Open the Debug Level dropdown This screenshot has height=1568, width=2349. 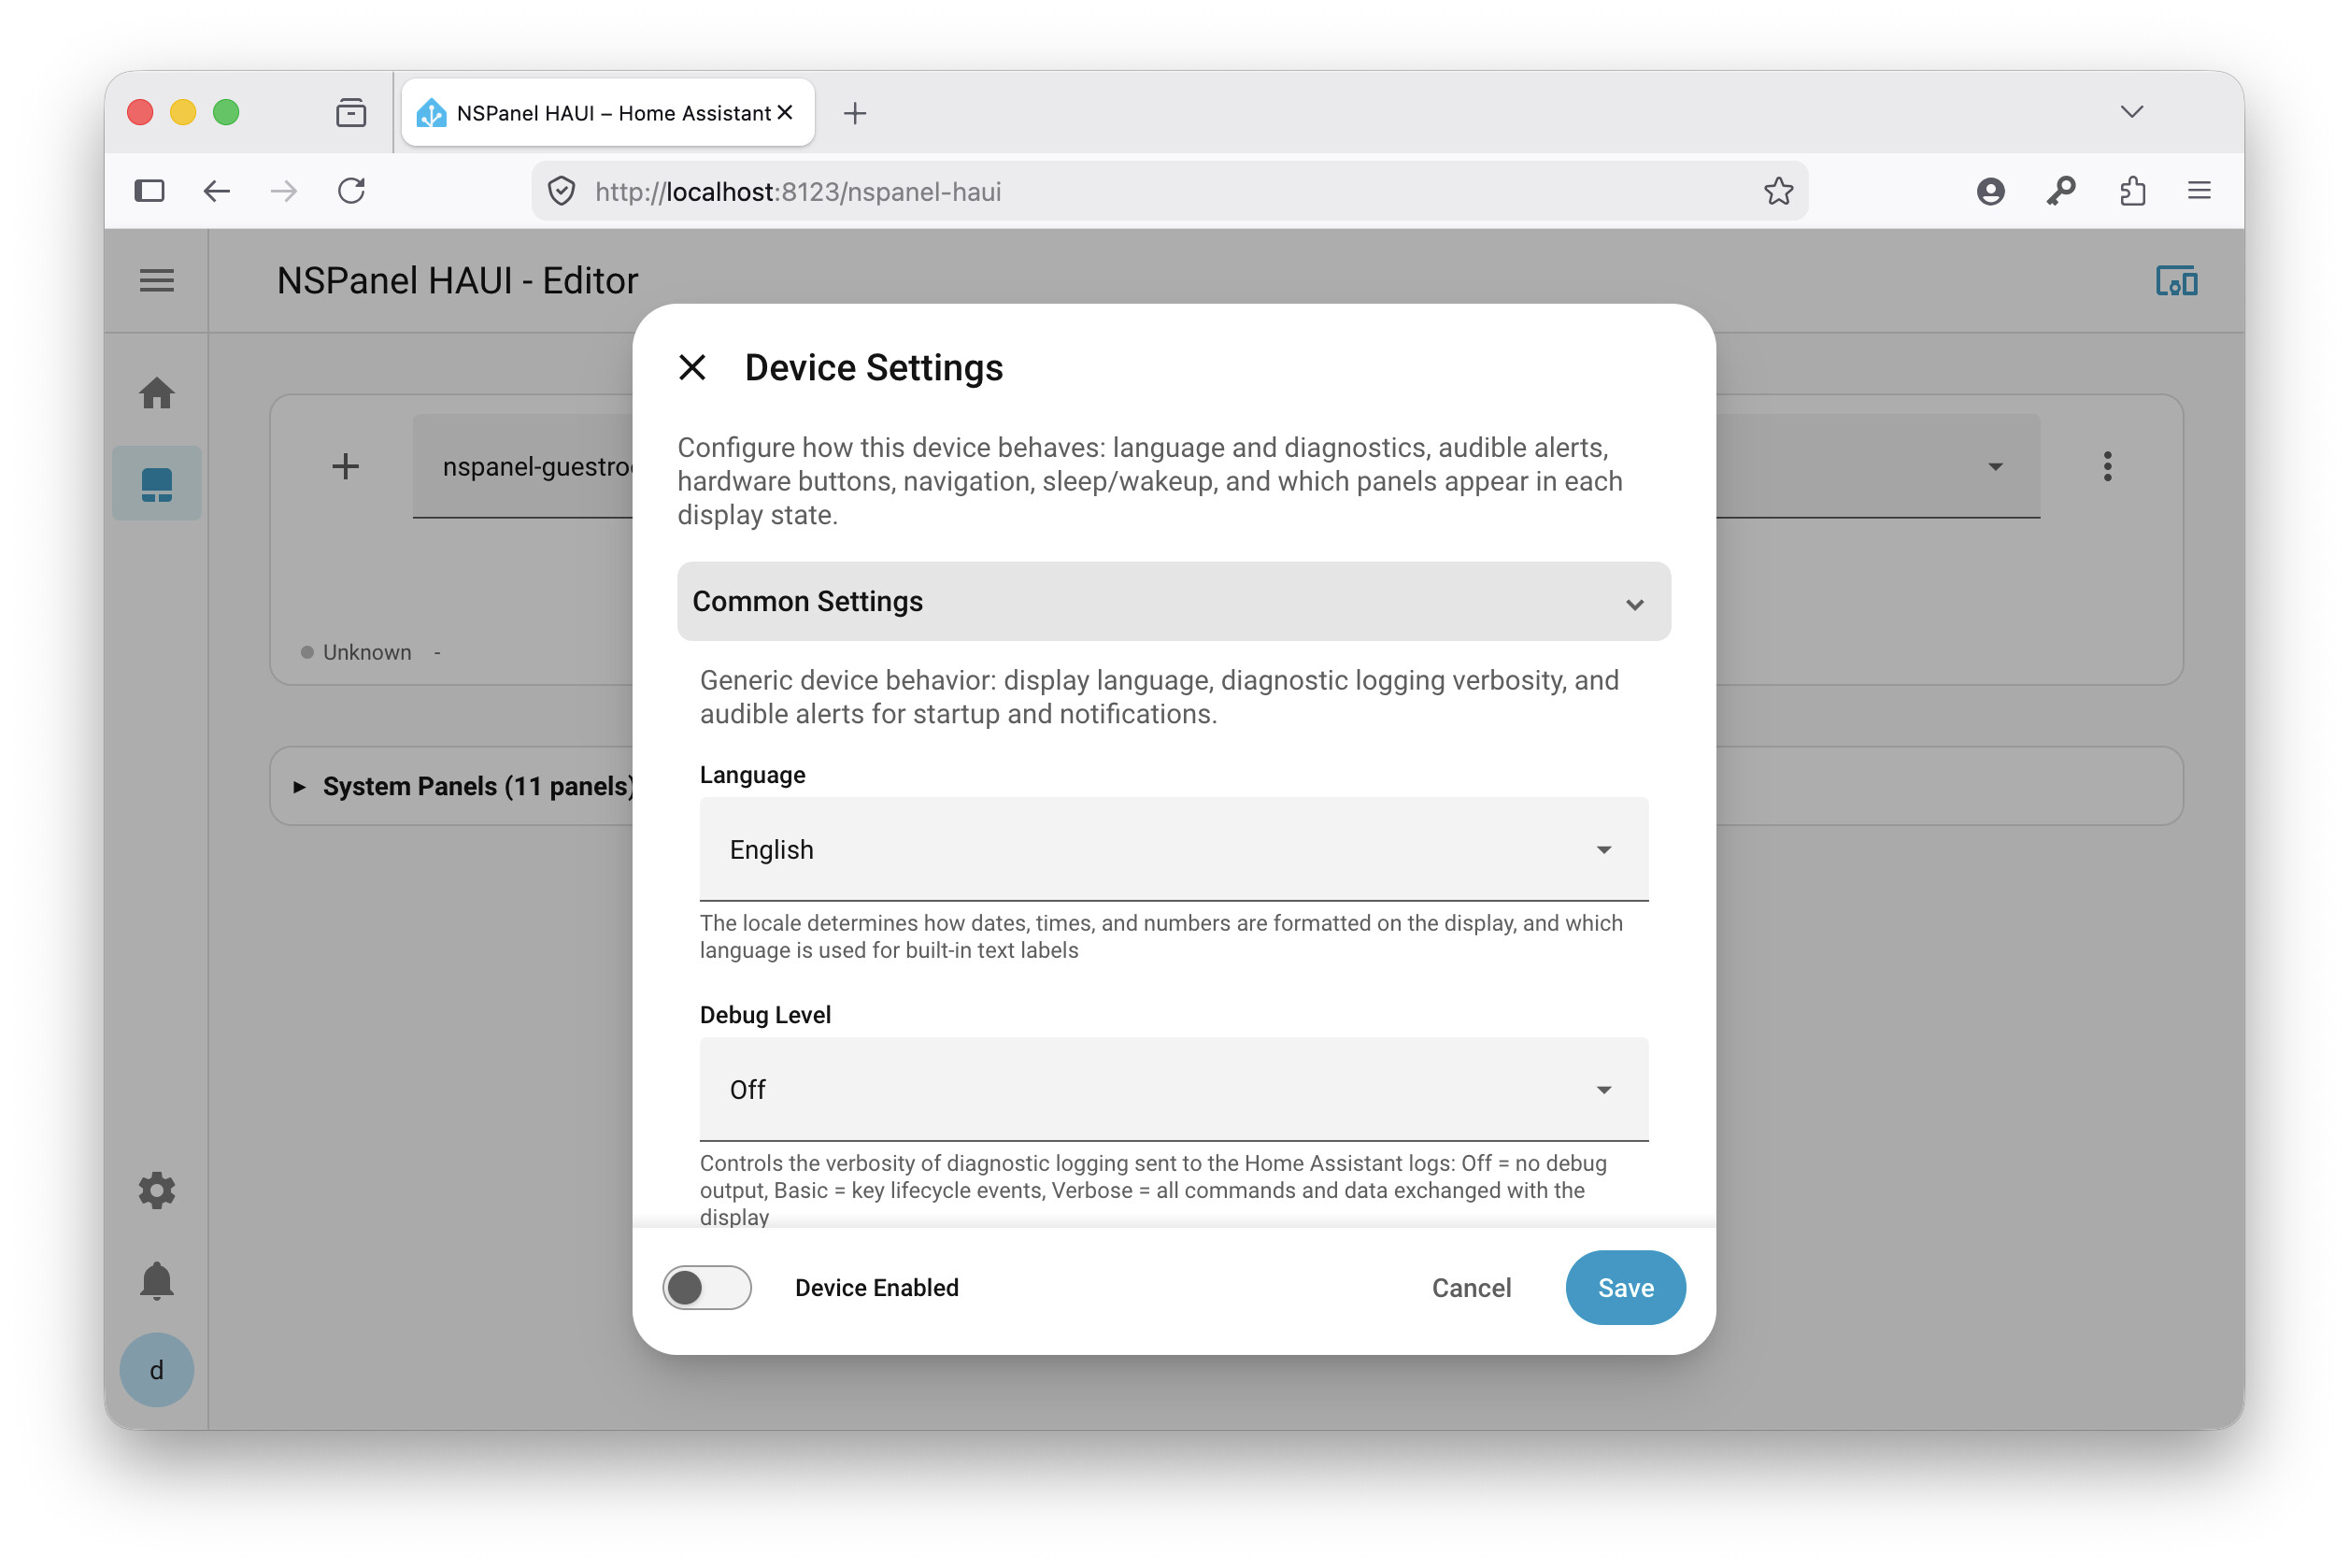point(1174,1089)
